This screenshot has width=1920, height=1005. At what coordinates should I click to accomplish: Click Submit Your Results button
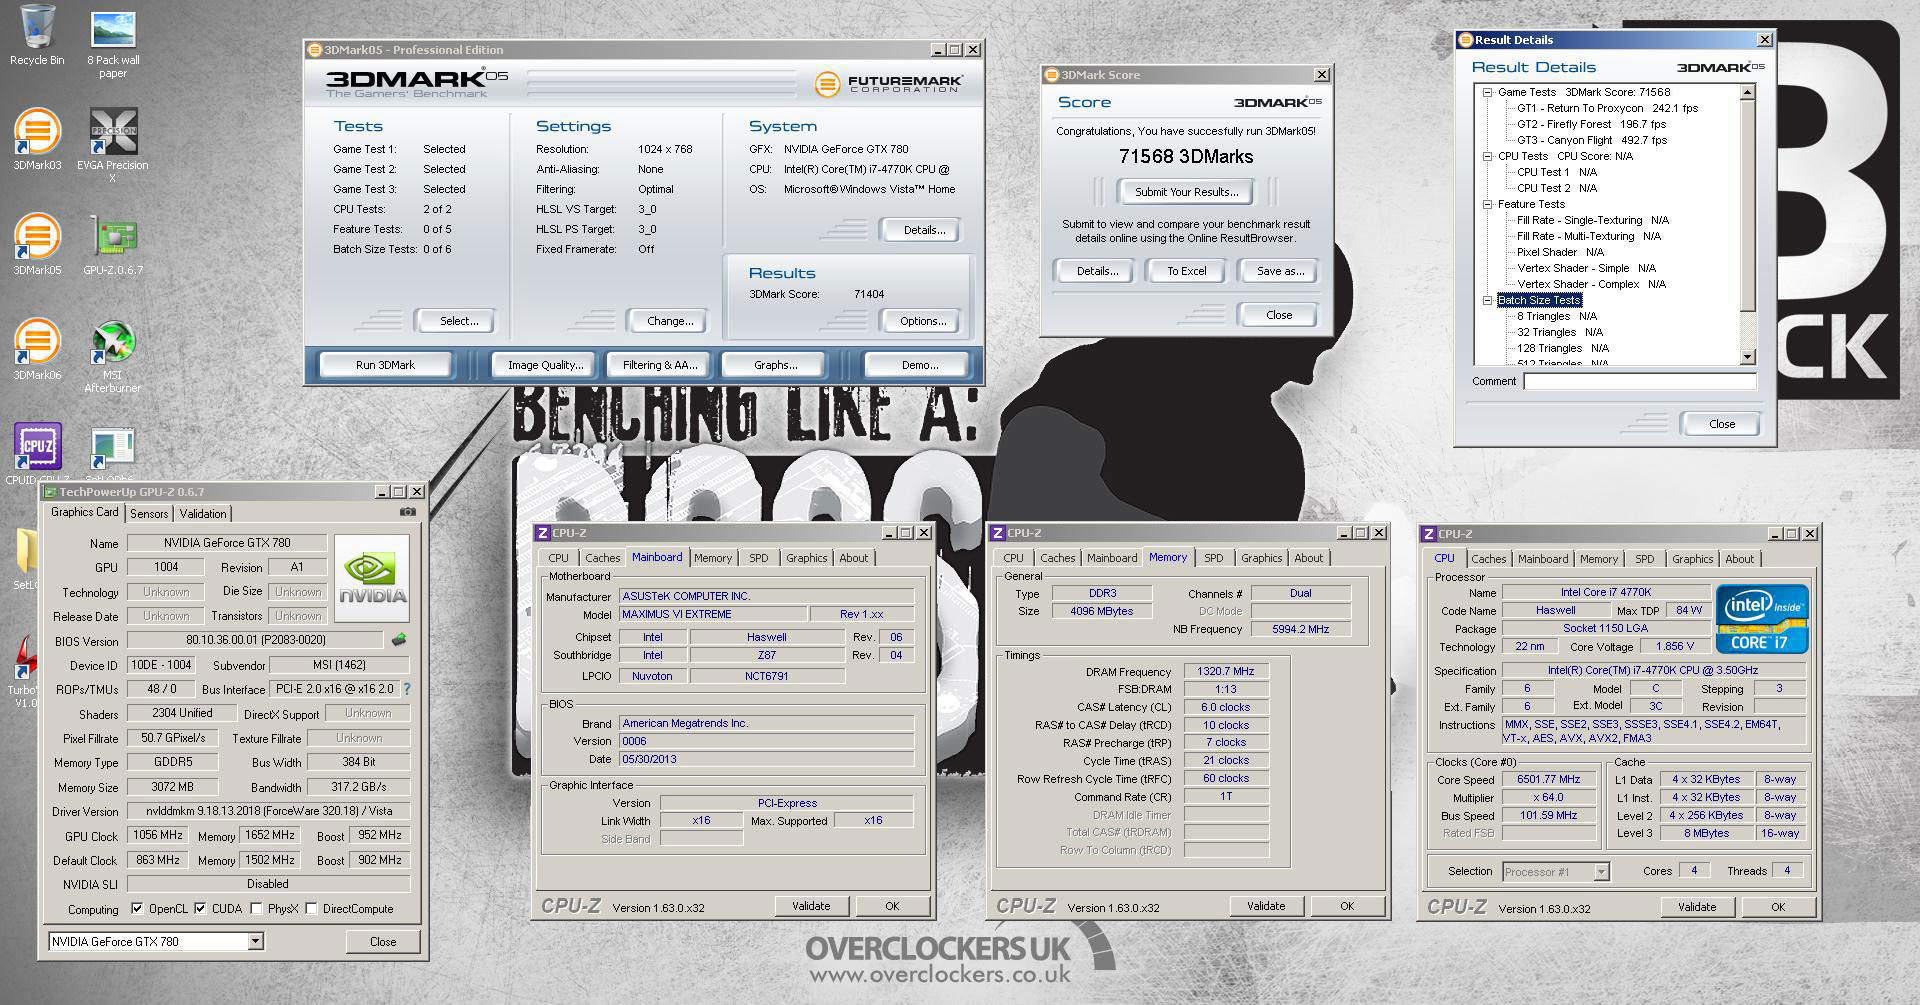[x=1186, y=192]
